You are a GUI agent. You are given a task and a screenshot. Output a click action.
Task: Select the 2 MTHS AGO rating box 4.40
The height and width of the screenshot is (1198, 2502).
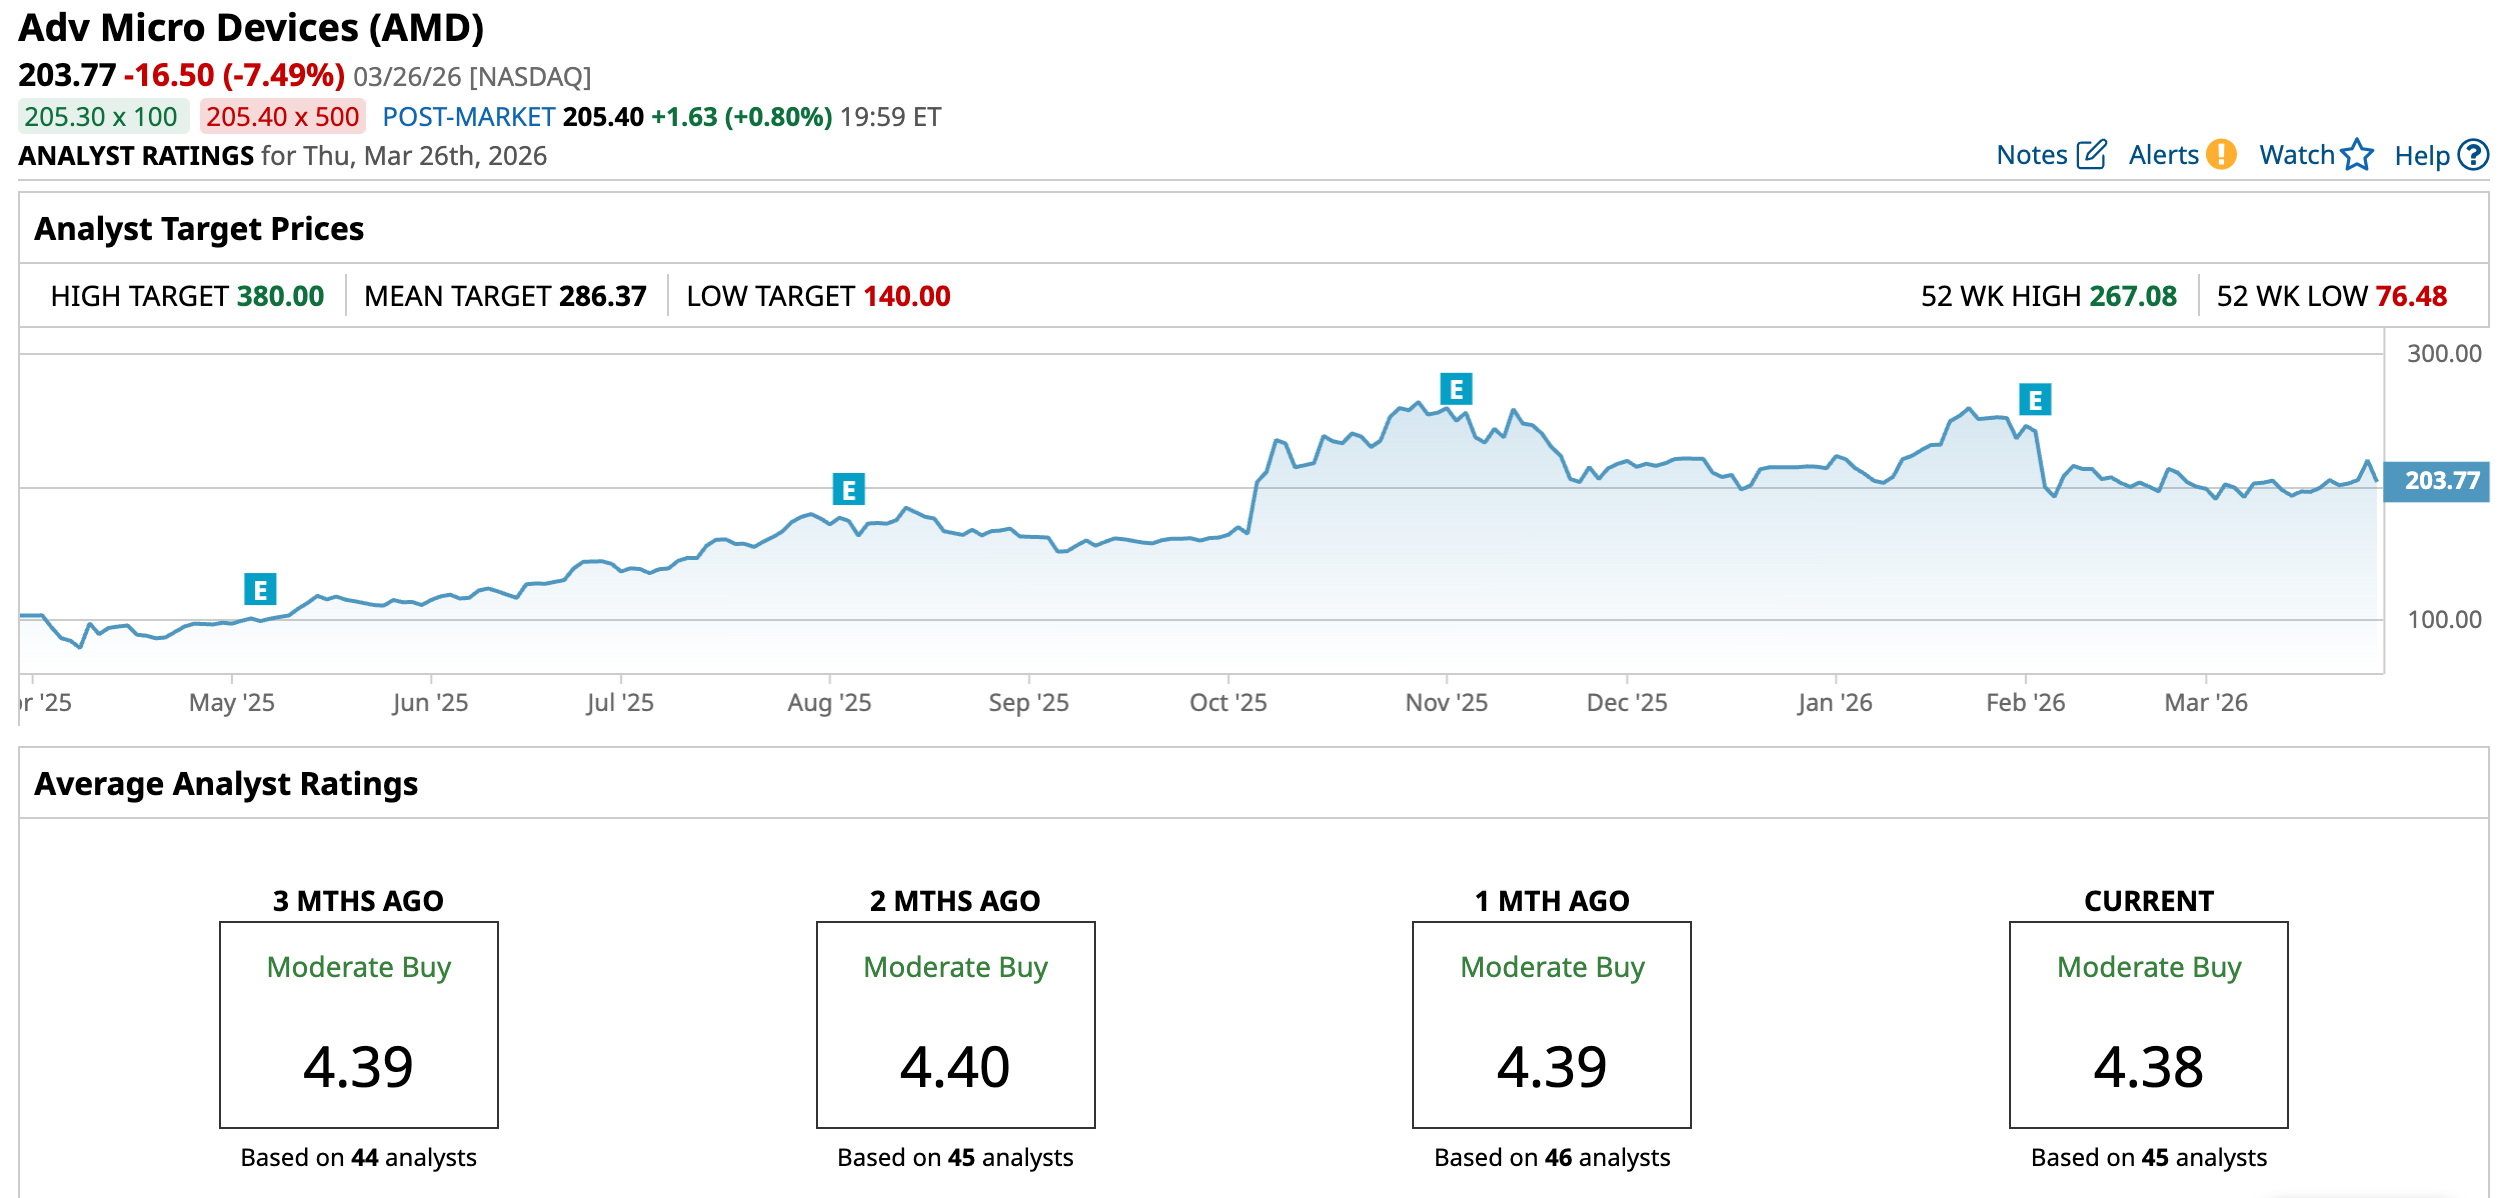(x=955, y=1025)
